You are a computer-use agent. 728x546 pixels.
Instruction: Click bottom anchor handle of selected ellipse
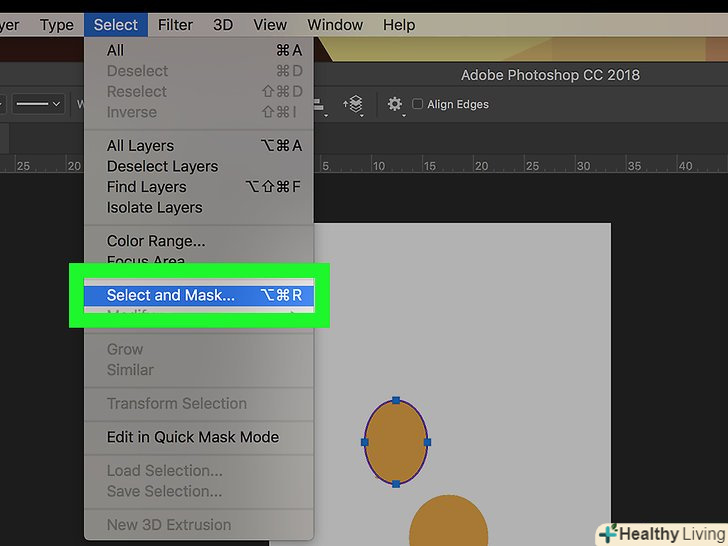point(396,484)
